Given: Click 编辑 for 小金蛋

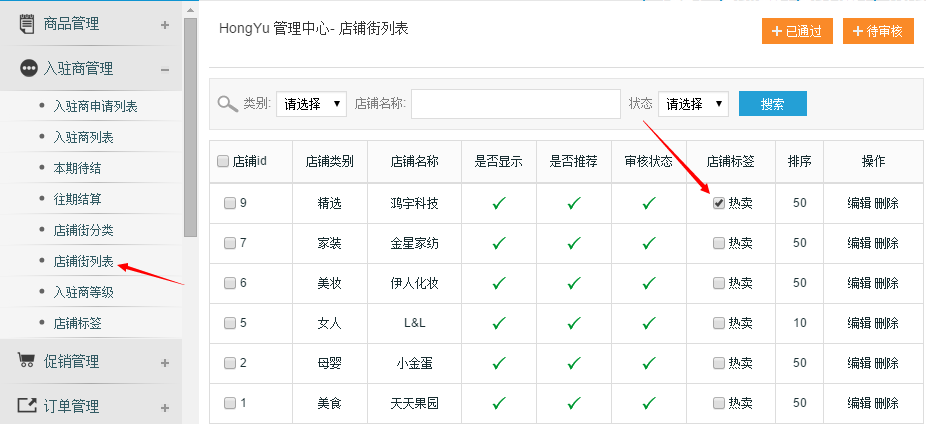Looking at the screenshot, I should (x=859, y=363).
